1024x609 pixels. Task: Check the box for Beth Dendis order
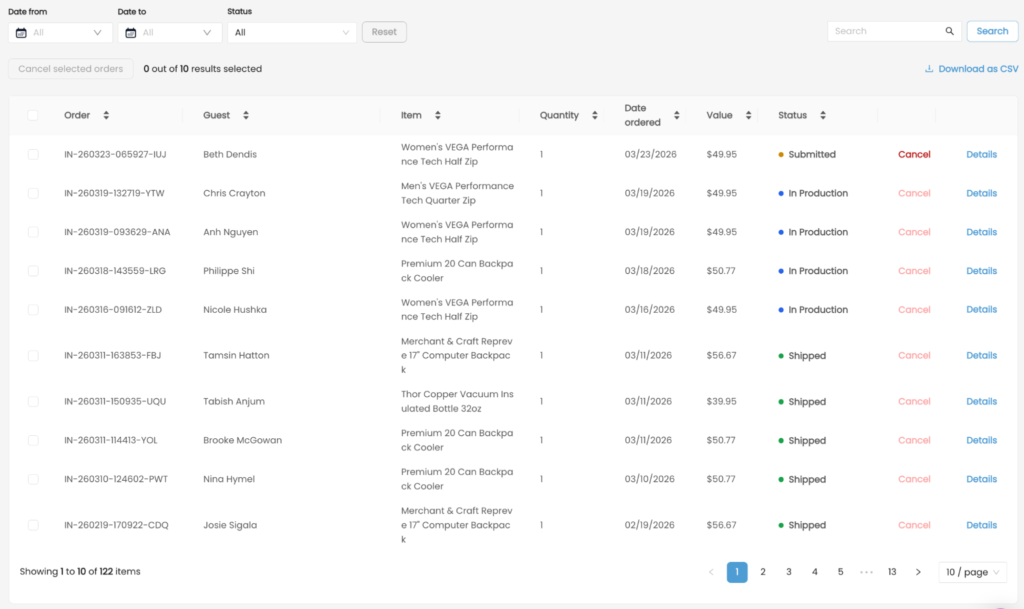33,155
